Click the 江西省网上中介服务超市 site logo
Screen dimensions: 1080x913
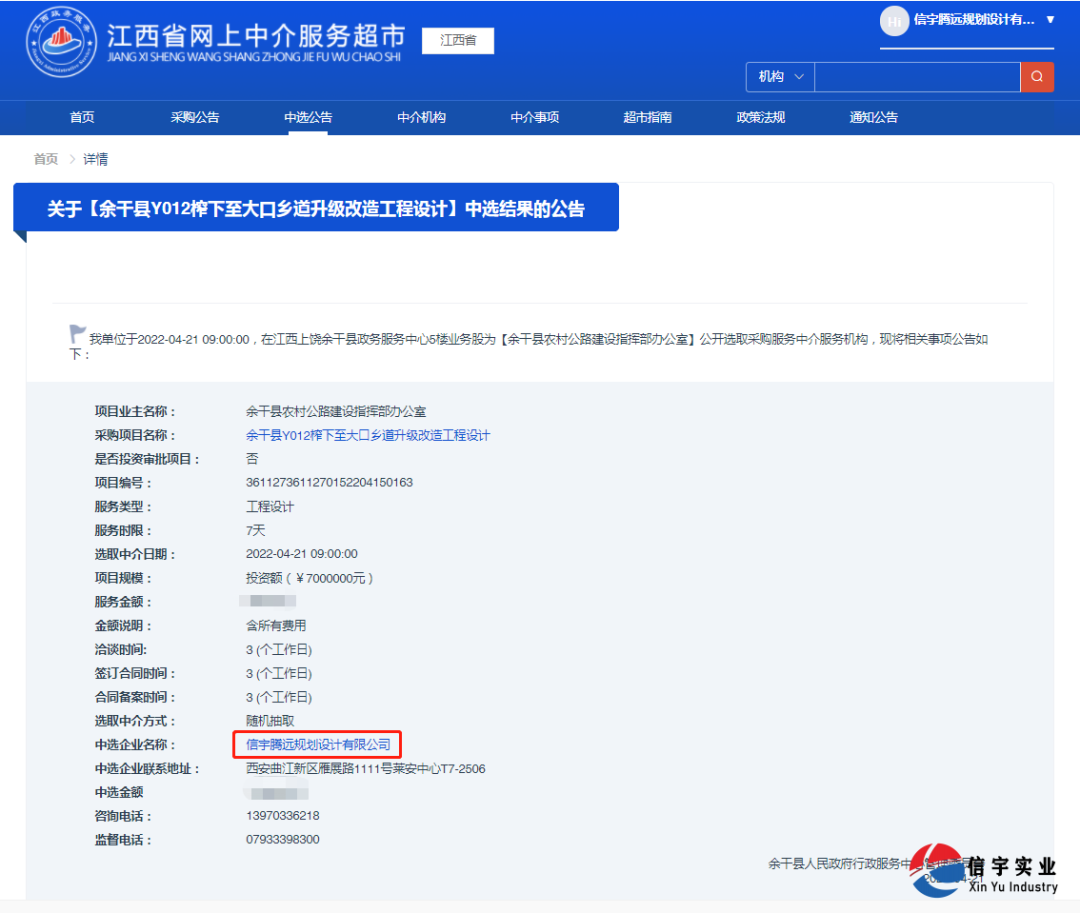point(215,45)
